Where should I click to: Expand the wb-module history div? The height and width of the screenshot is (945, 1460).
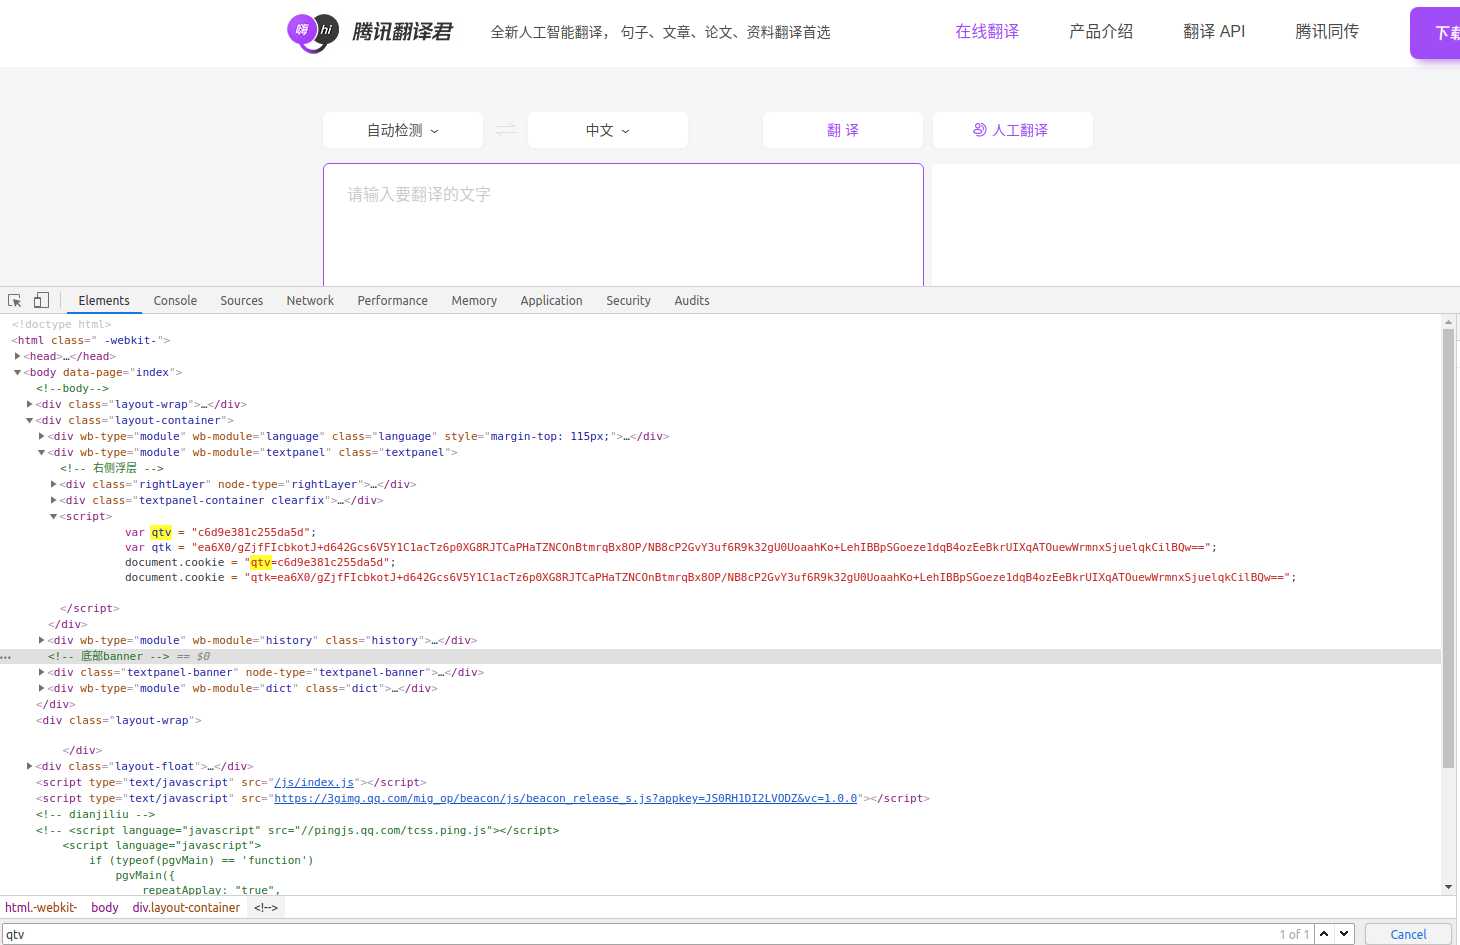coord(41,640)
